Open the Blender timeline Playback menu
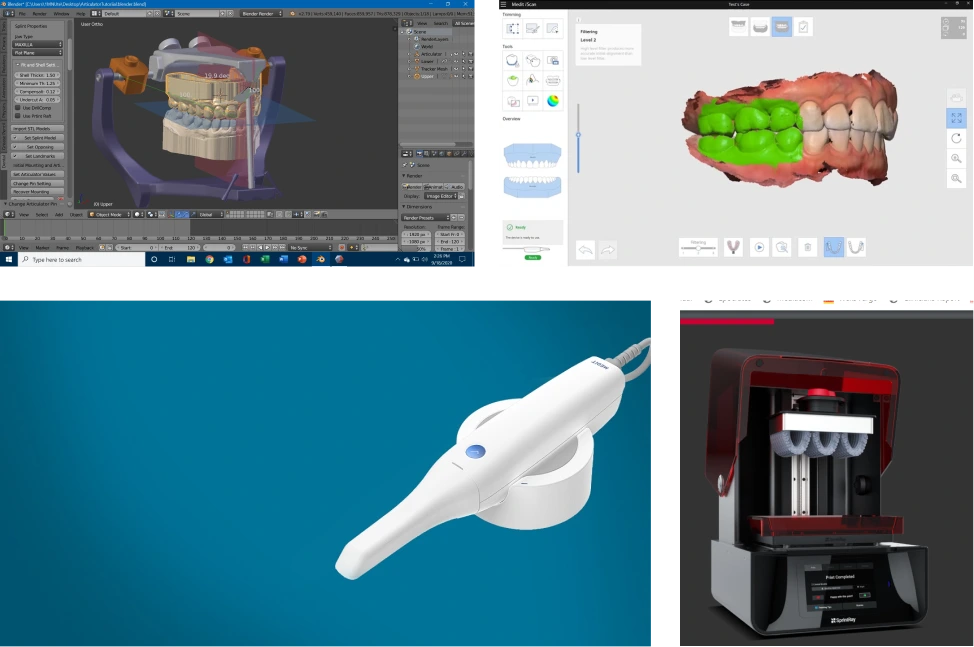The width and height of the screenshot is (974, 647). [x=84, y=248]
